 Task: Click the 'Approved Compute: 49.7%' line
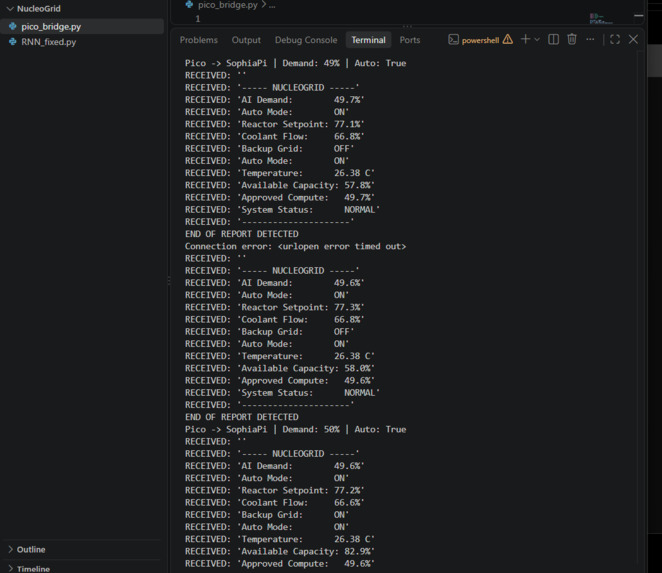pyautogui.click(x=279, y=198)
